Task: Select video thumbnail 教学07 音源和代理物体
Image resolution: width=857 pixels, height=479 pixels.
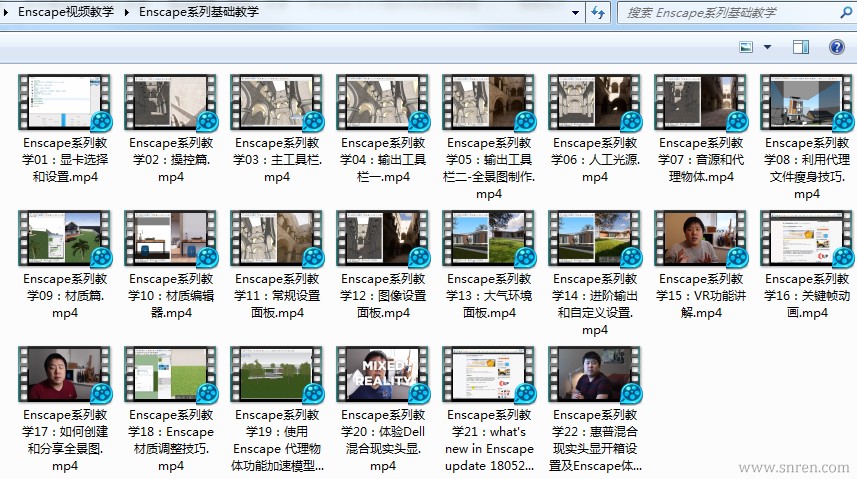Action: point(701,103)
